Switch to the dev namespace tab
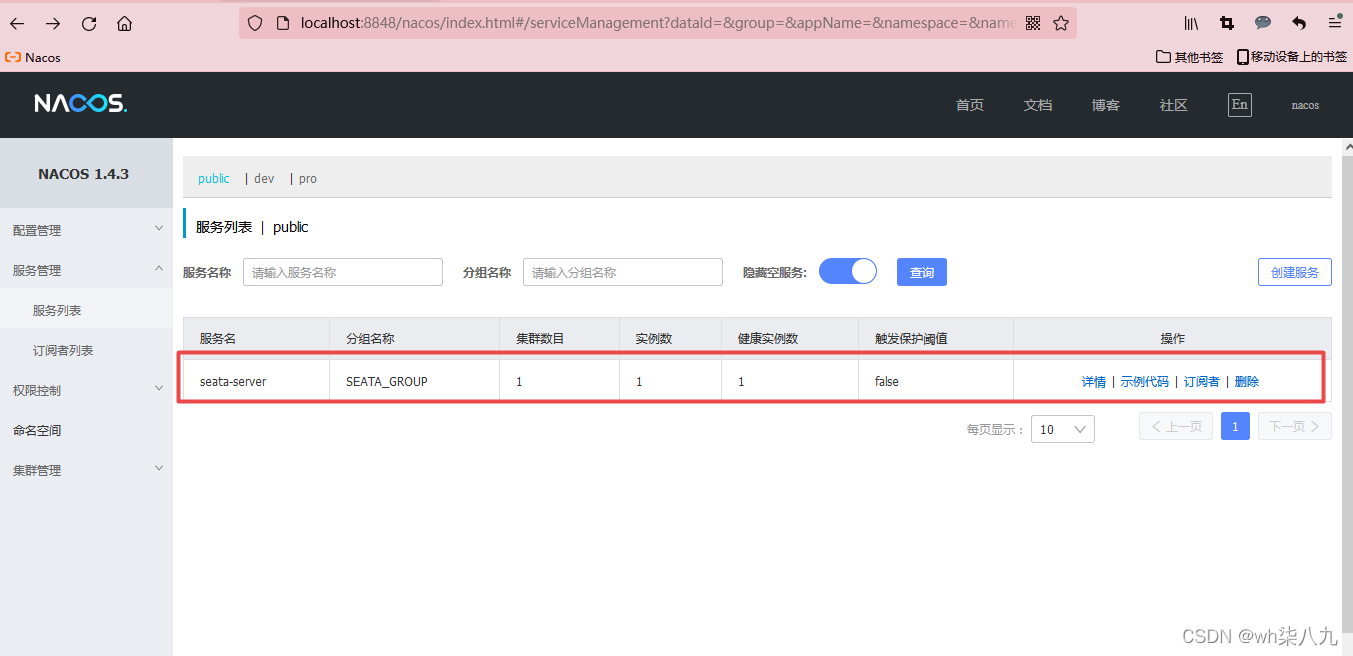The image size is (1353, 656). click(x=264, y=179)
